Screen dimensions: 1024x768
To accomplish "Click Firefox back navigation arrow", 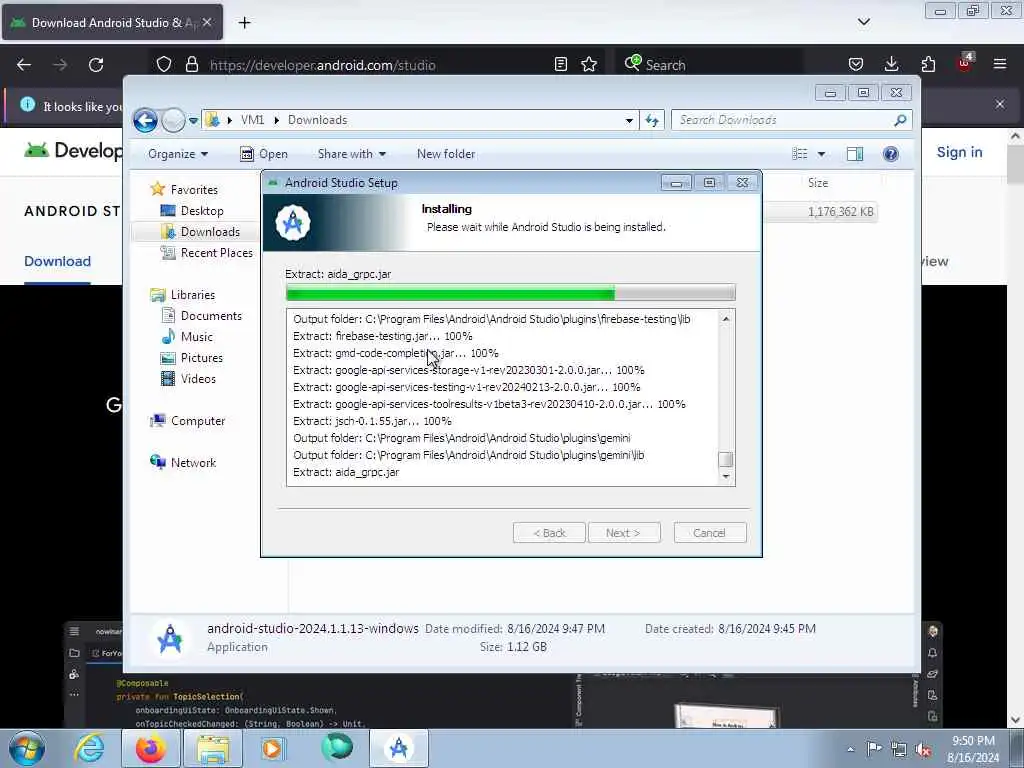I will 24,65.
